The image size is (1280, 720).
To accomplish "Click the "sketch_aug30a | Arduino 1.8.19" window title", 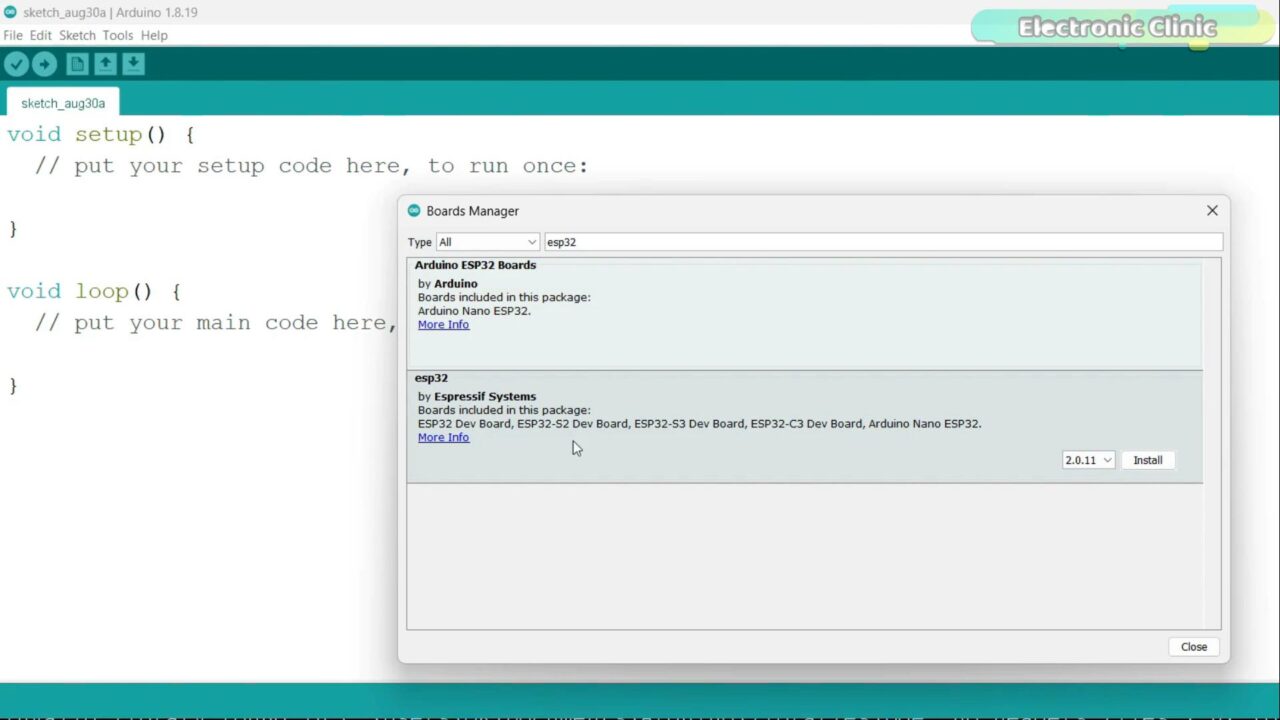I will click(110, 13).
